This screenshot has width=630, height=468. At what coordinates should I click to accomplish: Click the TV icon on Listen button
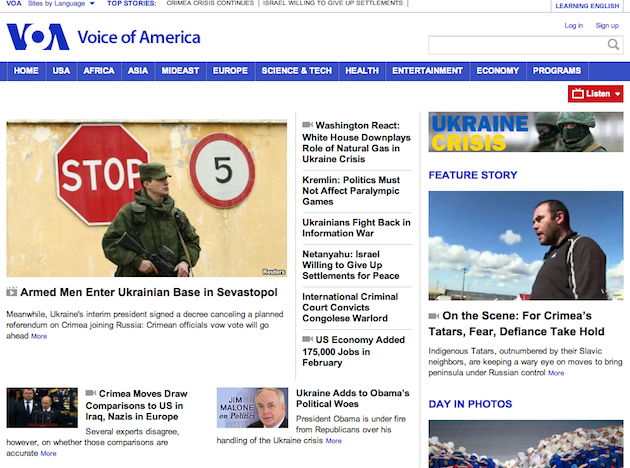[578, 94]
